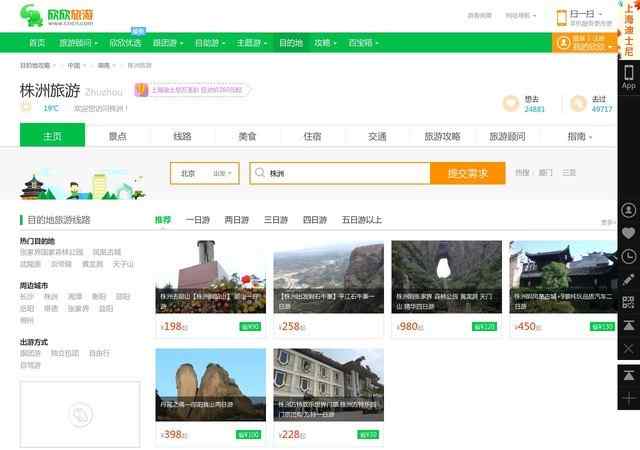Click the user avatar icon in orange login box

point(564,42)
